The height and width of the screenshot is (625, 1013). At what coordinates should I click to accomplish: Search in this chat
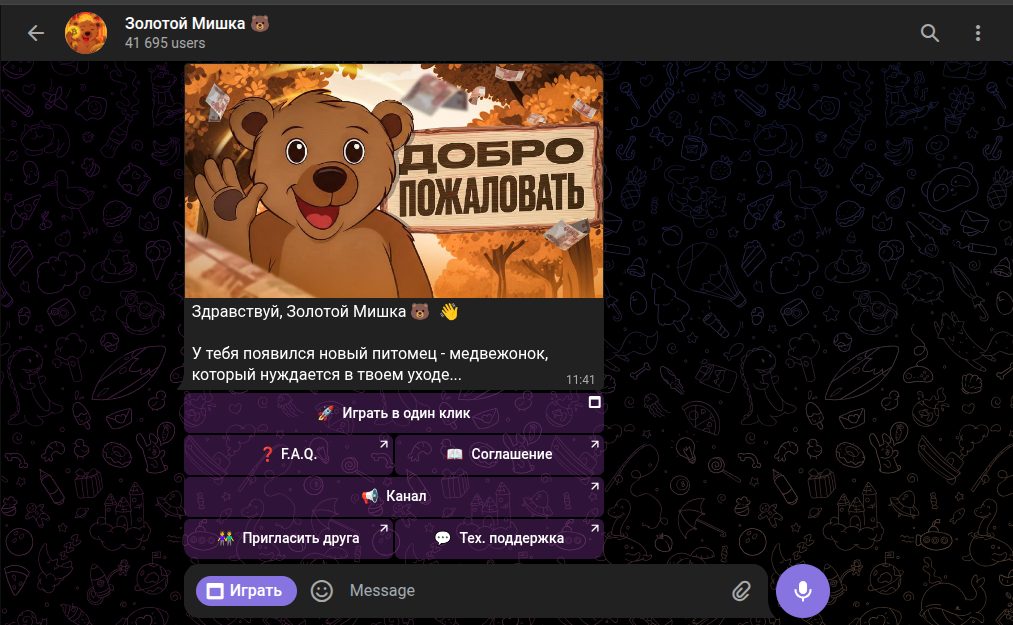tap(930, 33)
